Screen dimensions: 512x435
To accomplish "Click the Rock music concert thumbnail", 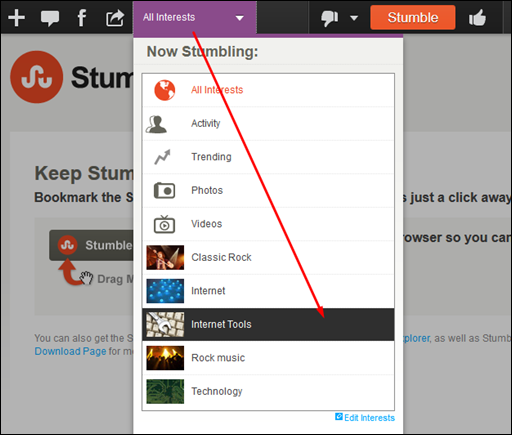I will click(165, 358).
